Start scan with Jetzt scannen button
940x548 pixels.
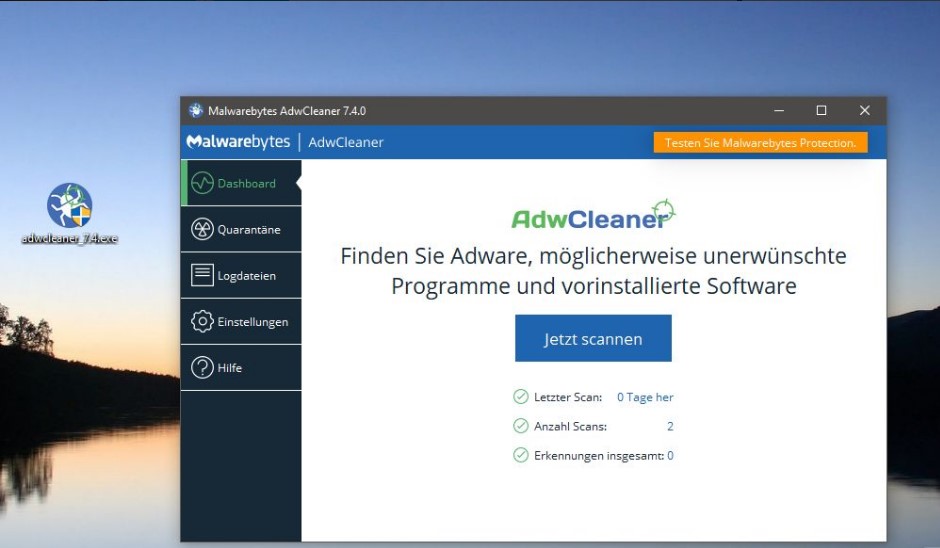(x=593, y=338)
